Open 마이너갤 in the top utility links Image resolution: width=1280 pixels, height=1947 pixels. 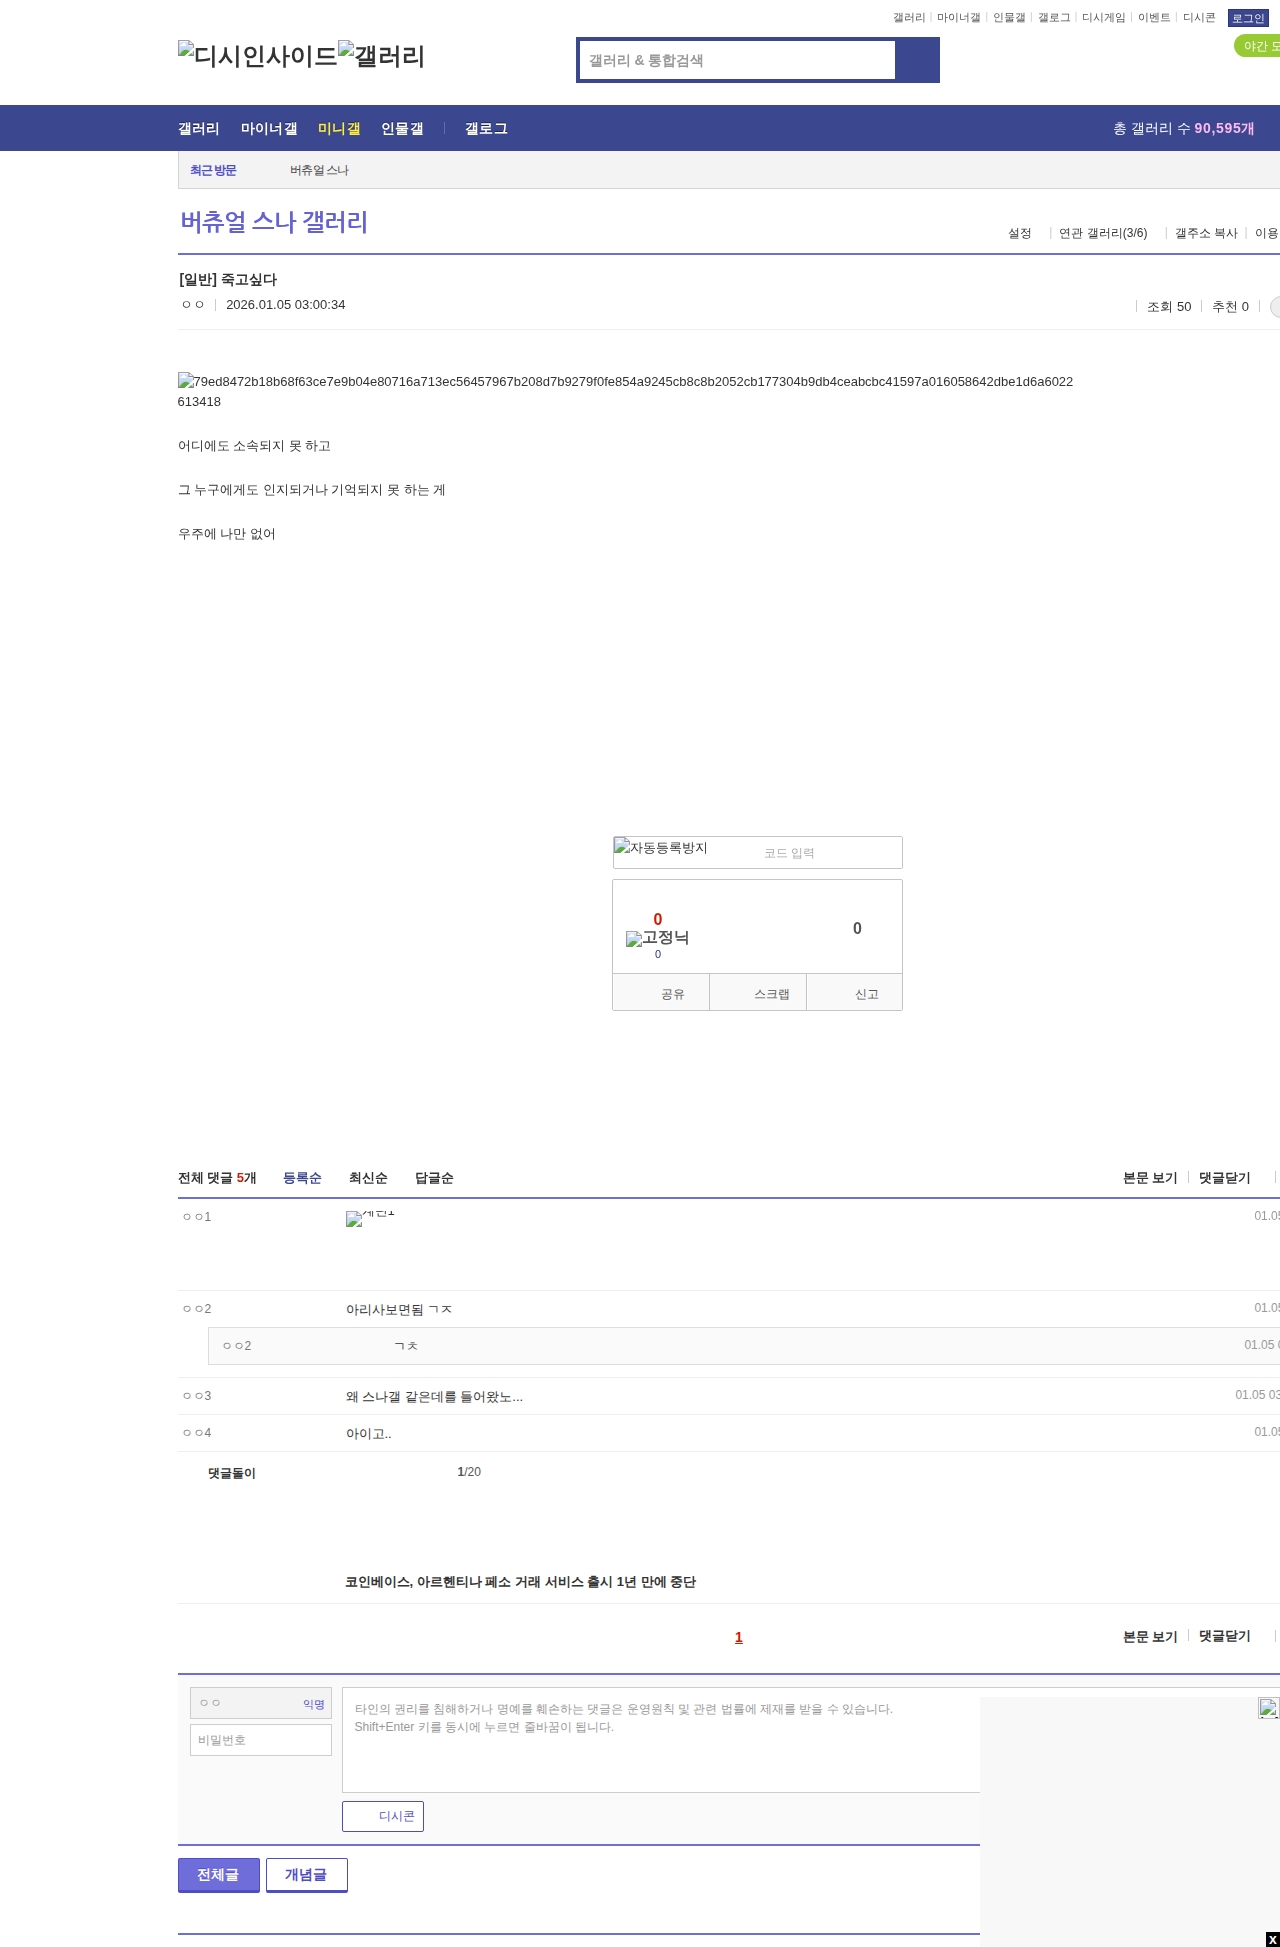[x=958, y=17]
